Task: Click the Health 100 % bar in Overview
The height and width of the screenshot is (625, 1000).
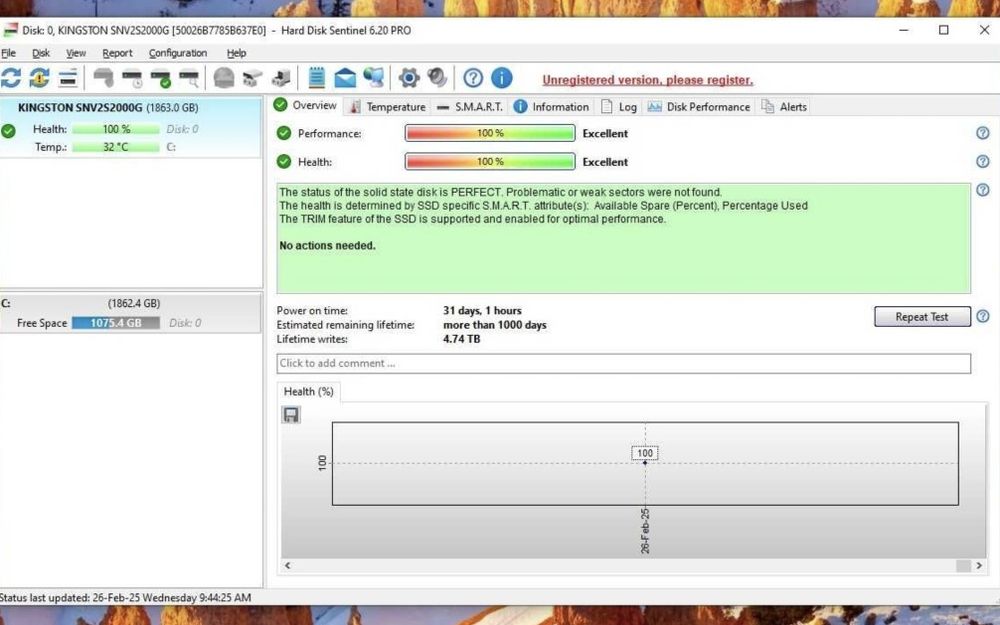Action: click(490, 161)
